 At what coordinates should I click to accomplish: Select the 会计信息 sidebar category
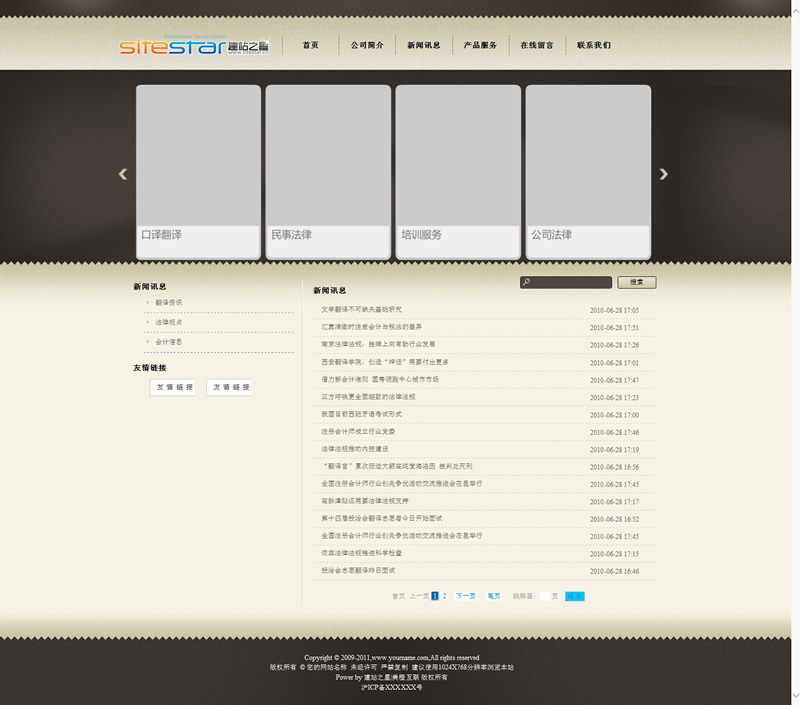[x=169, y=342]
